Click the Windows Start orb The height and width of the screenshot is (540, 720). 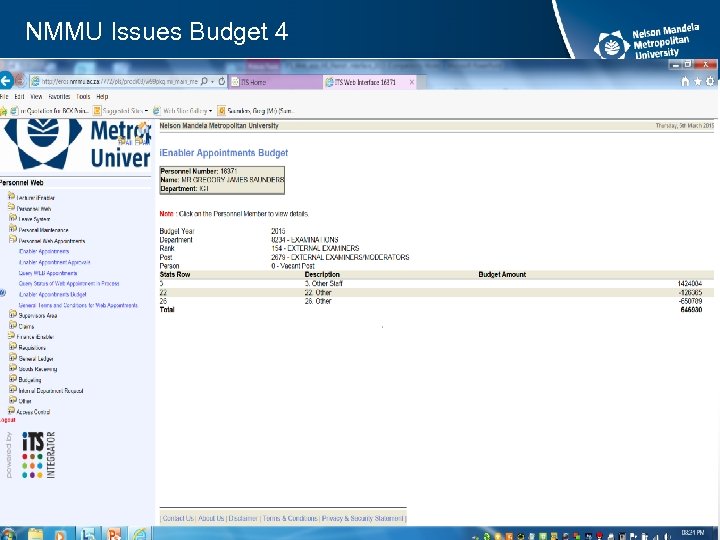(x=8, y=534)
